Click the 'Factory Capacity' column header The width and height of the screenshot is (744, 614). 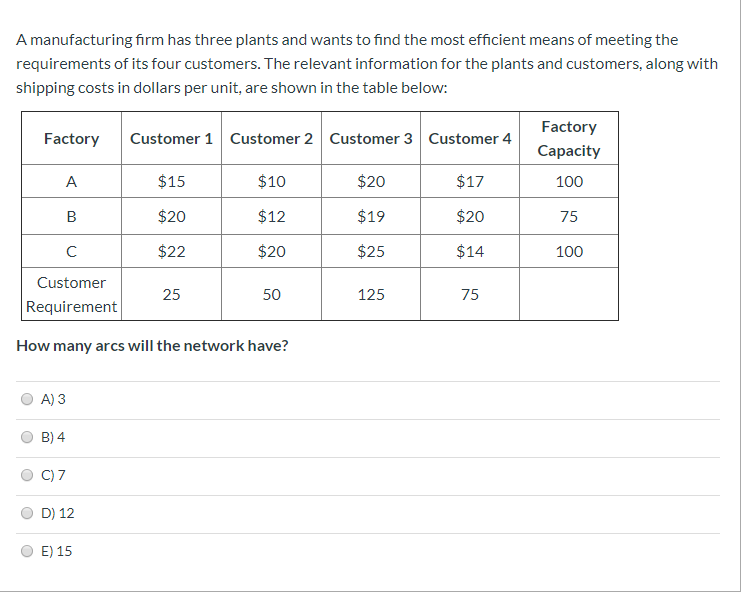[568, 139]
